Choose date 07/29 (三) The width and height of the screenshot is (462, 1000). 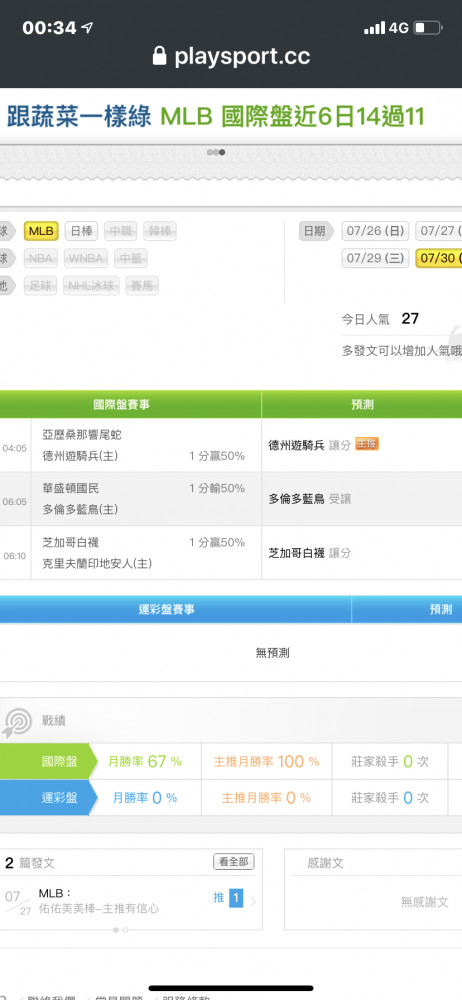[x=375, y=258]
